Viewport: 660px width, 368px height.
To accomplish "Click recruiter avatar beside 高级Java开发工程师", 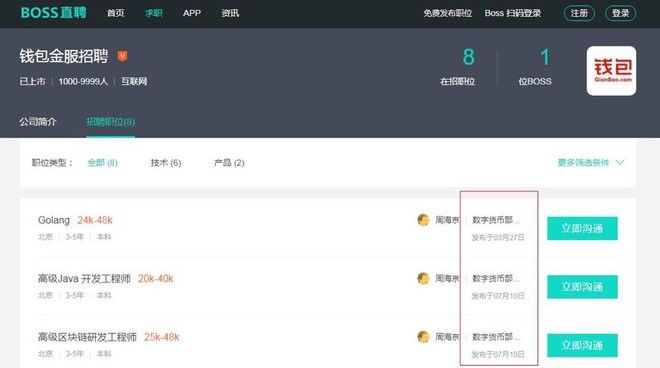I will 423,278.
